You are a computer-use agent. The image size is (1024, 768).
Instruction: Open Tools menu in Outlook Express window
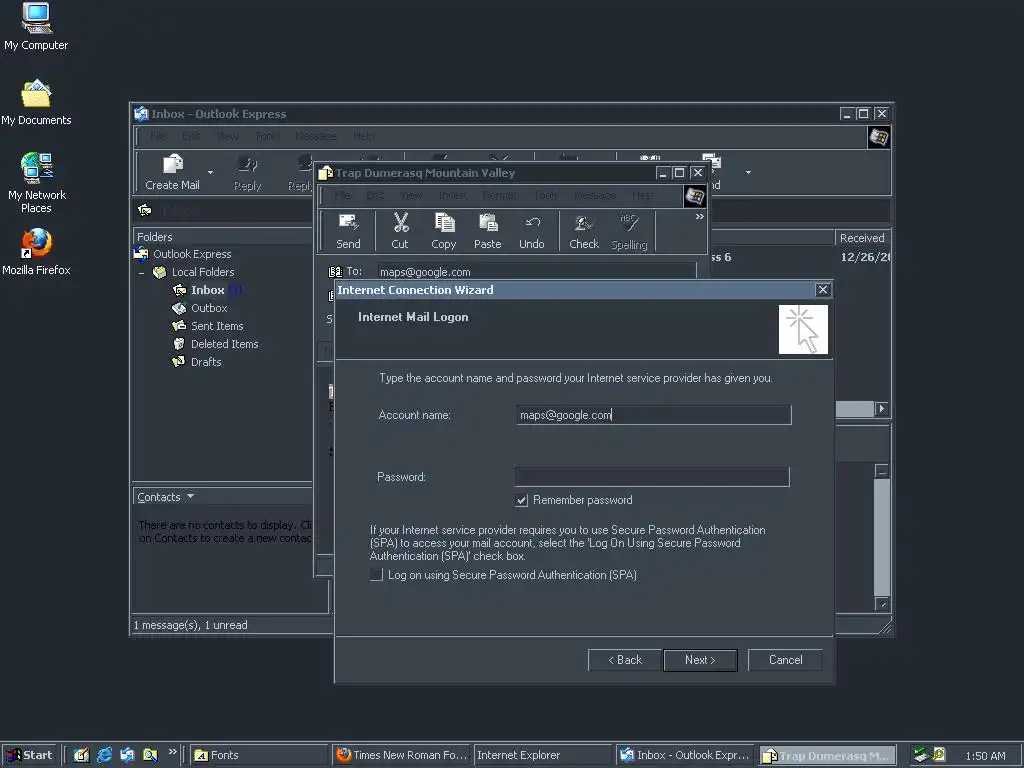266,136
